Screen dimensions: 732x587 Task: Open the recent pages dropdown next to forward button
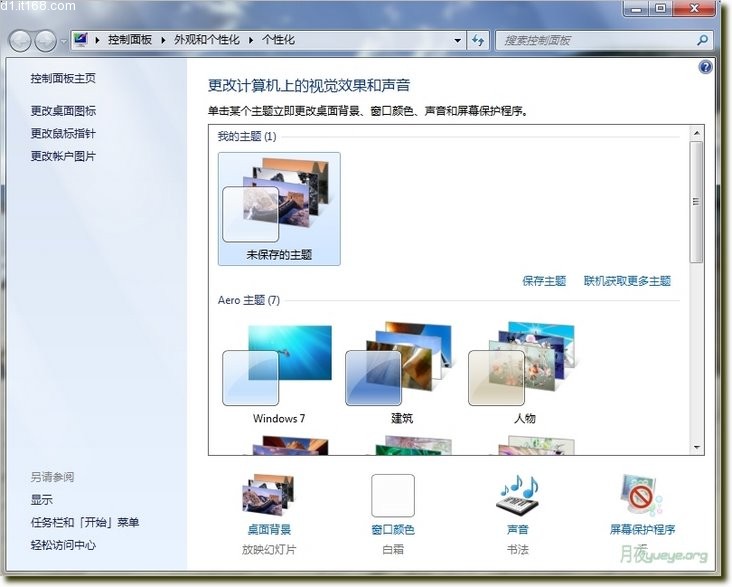click(64, 41)
